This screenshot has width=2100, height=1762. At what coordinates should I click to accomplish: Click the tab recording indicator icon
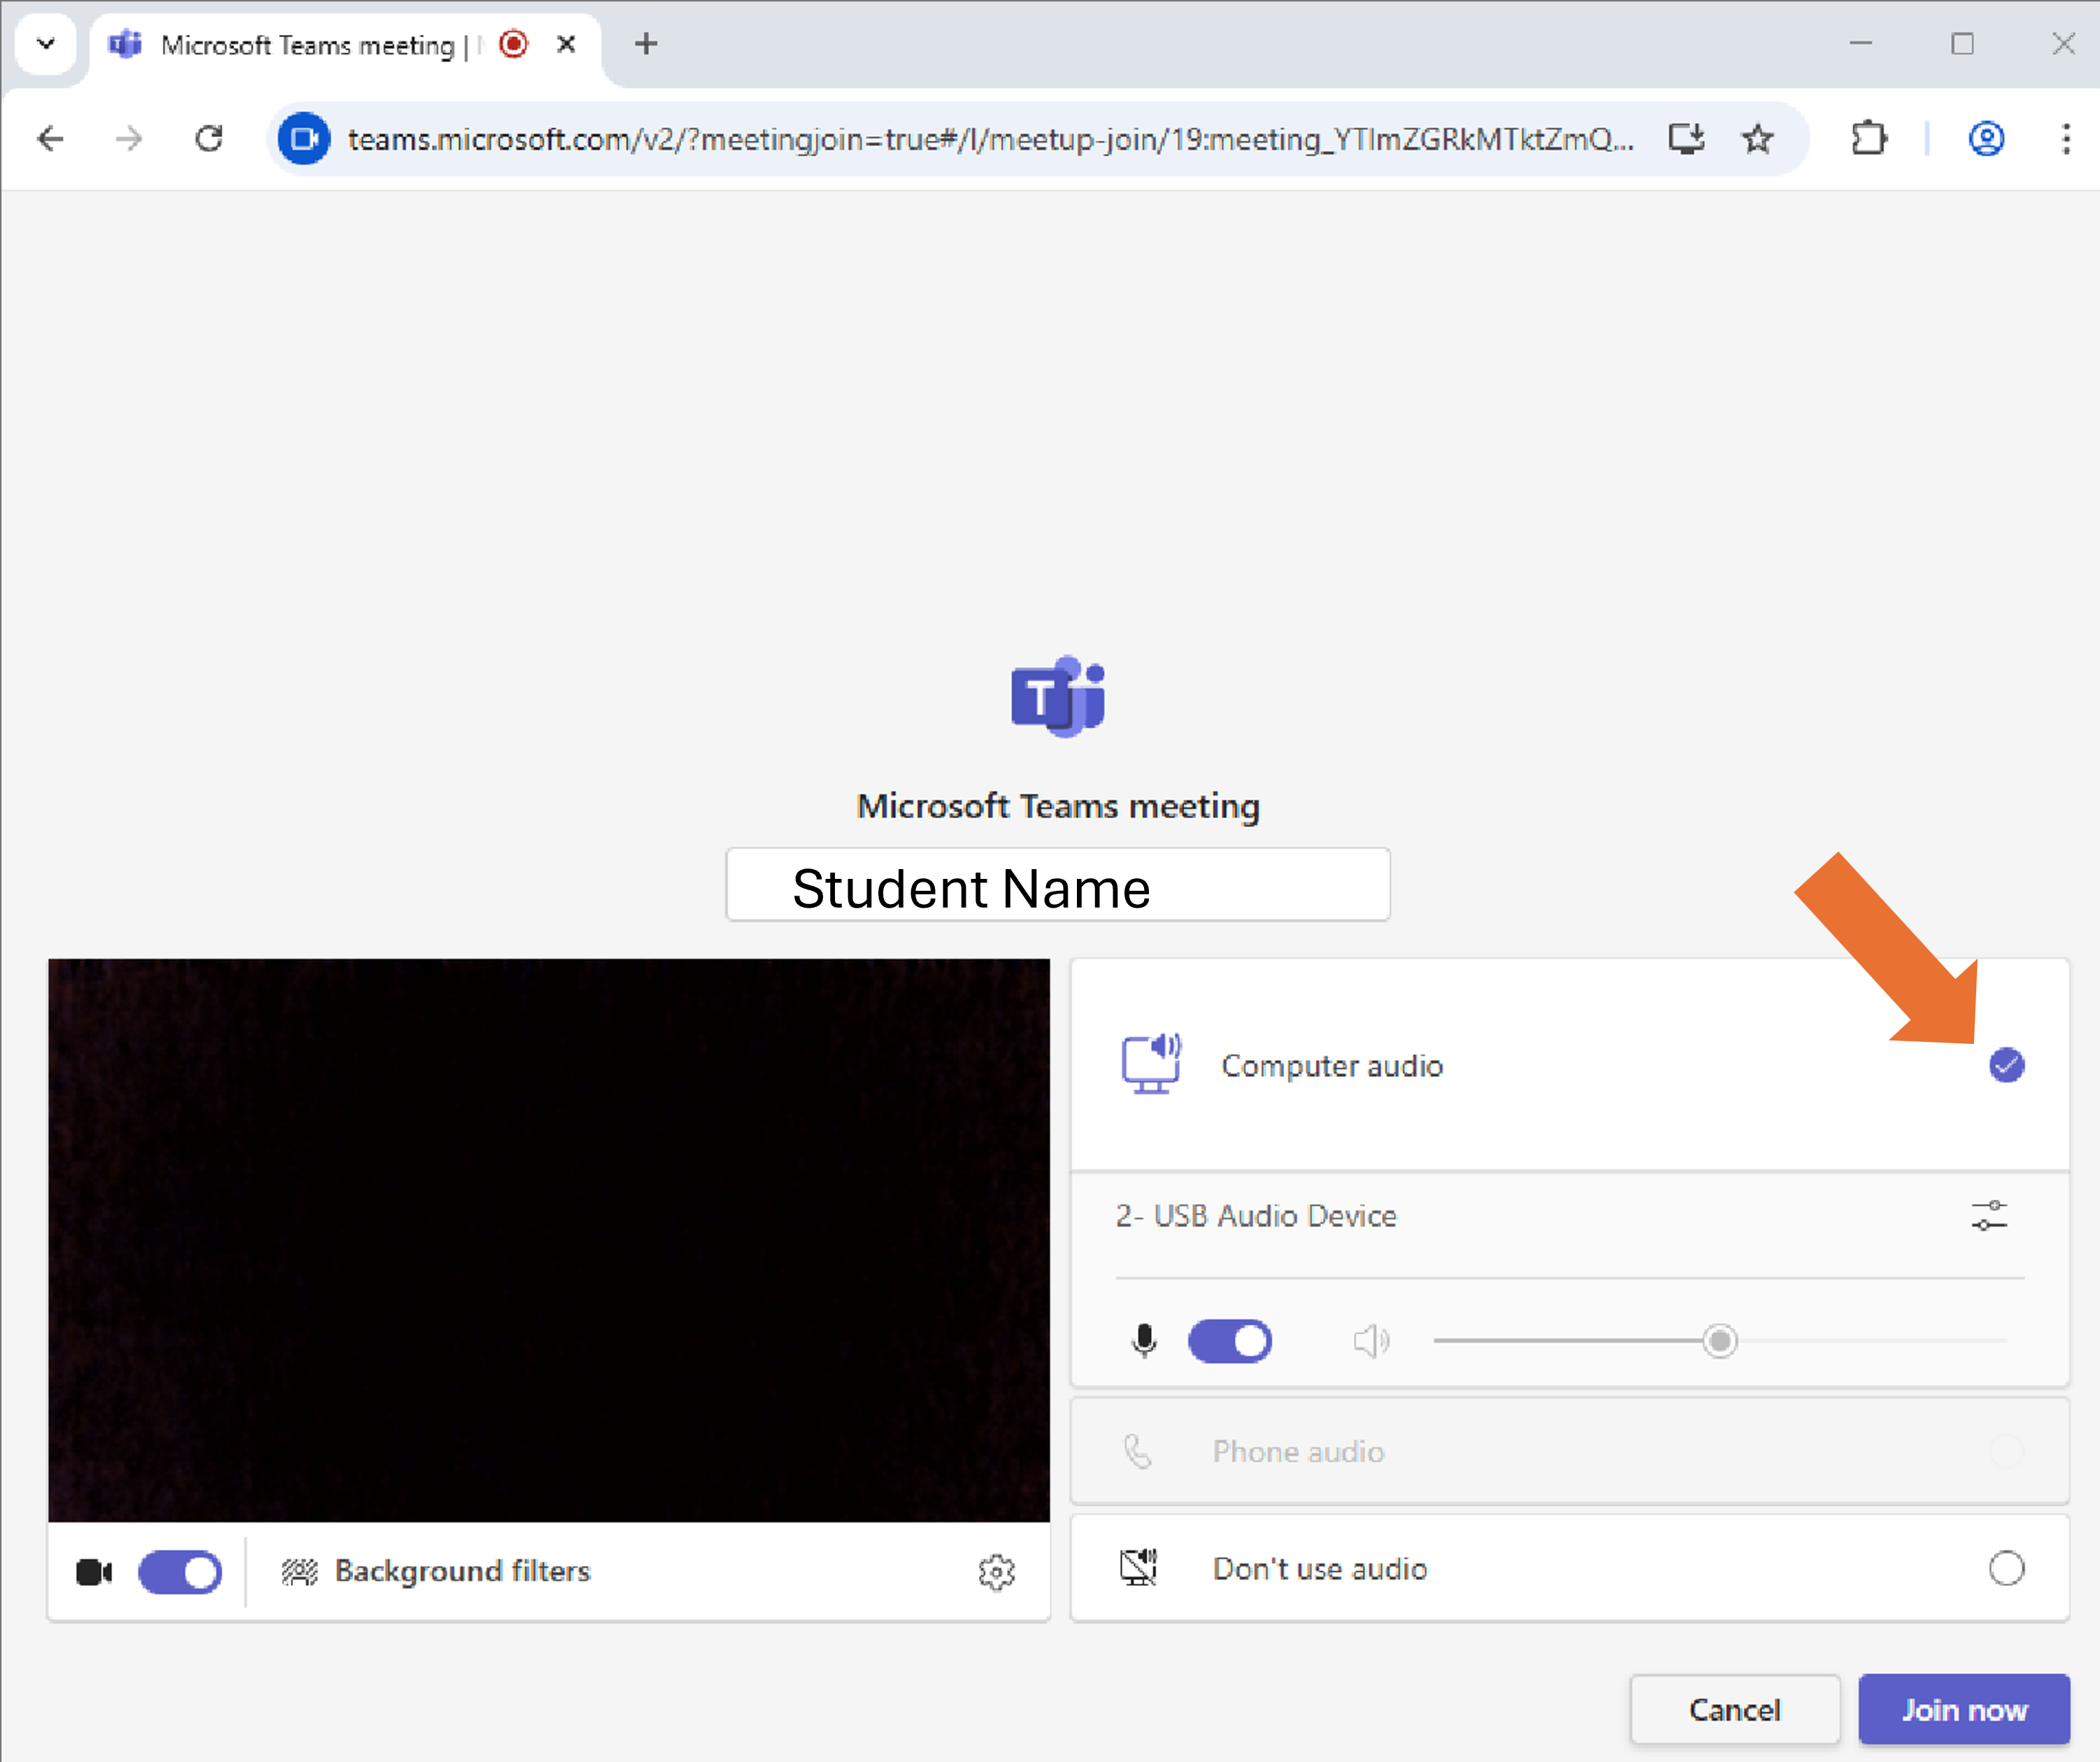(513, 44)
